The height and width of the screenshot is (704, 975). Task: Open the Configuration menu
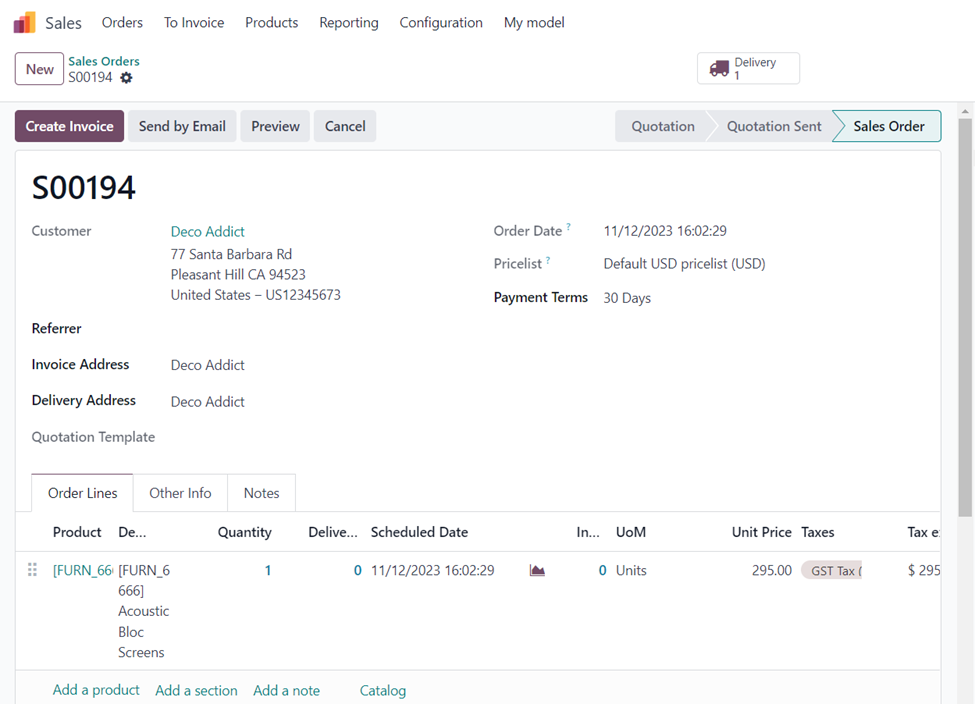point(440,22)
